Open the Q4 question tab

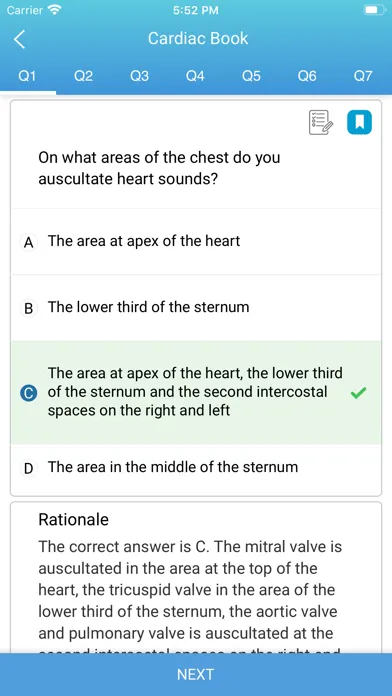coord(195,76)
